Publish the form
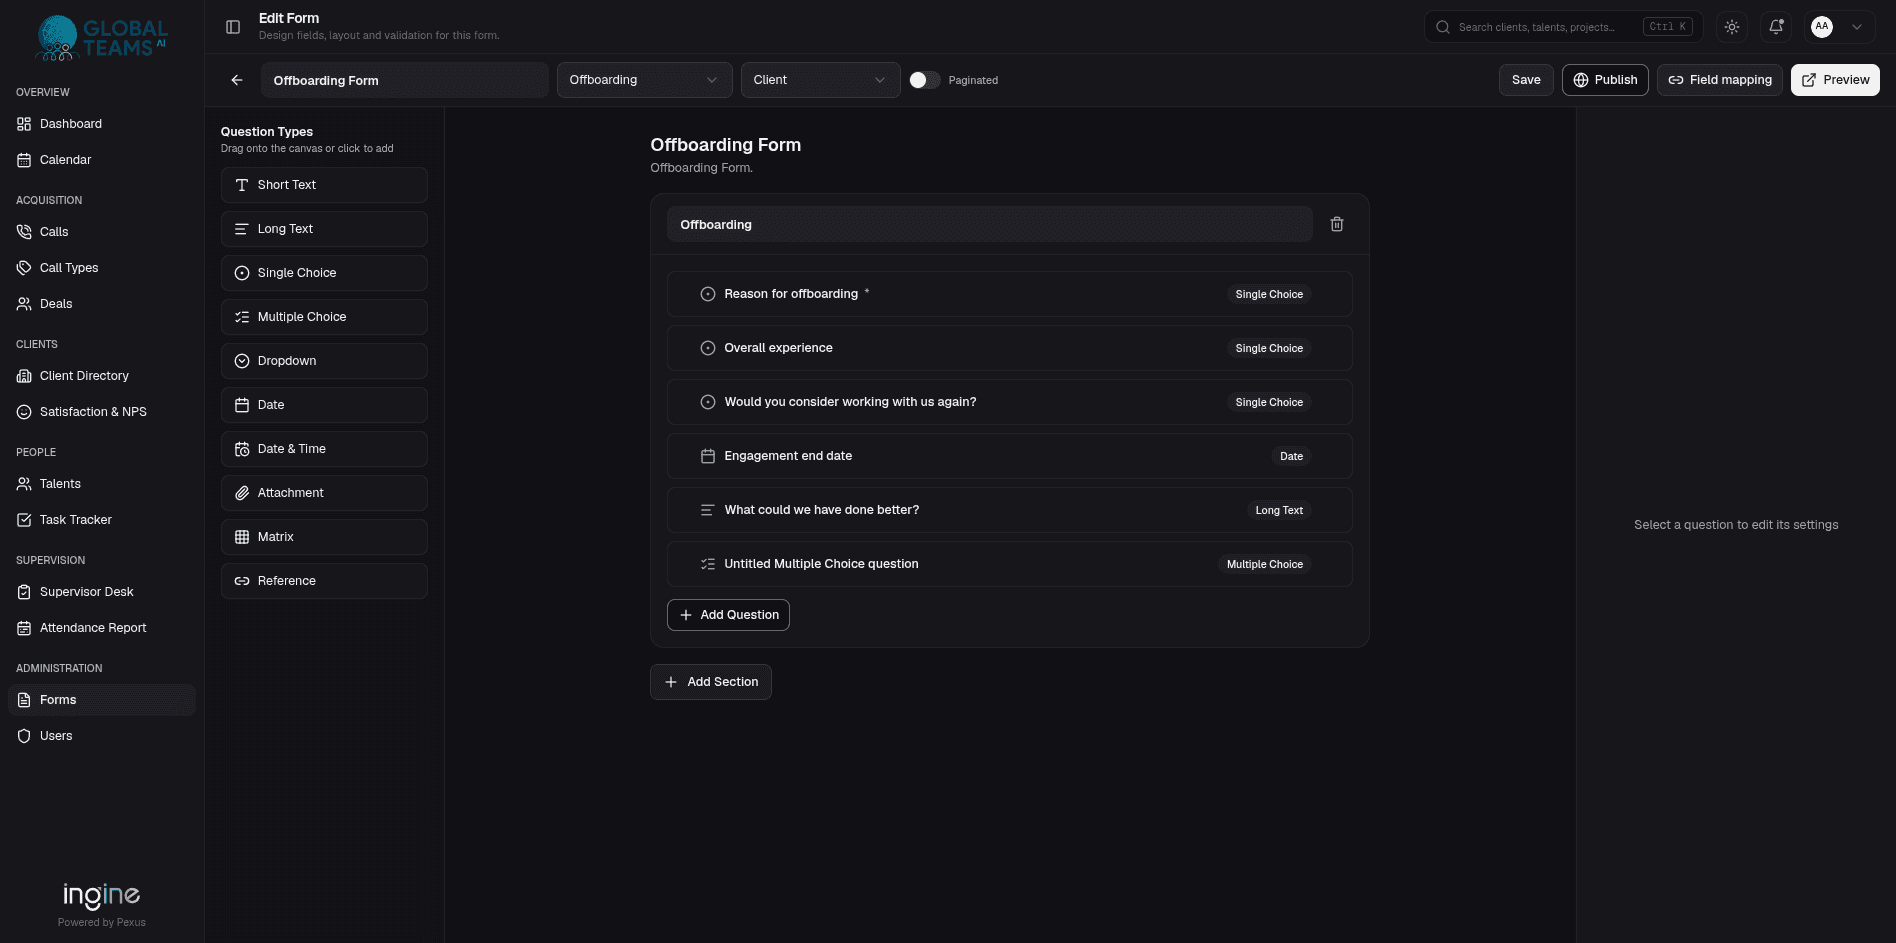Screen dimensions: 1896x943 (x=1605, y=80)
